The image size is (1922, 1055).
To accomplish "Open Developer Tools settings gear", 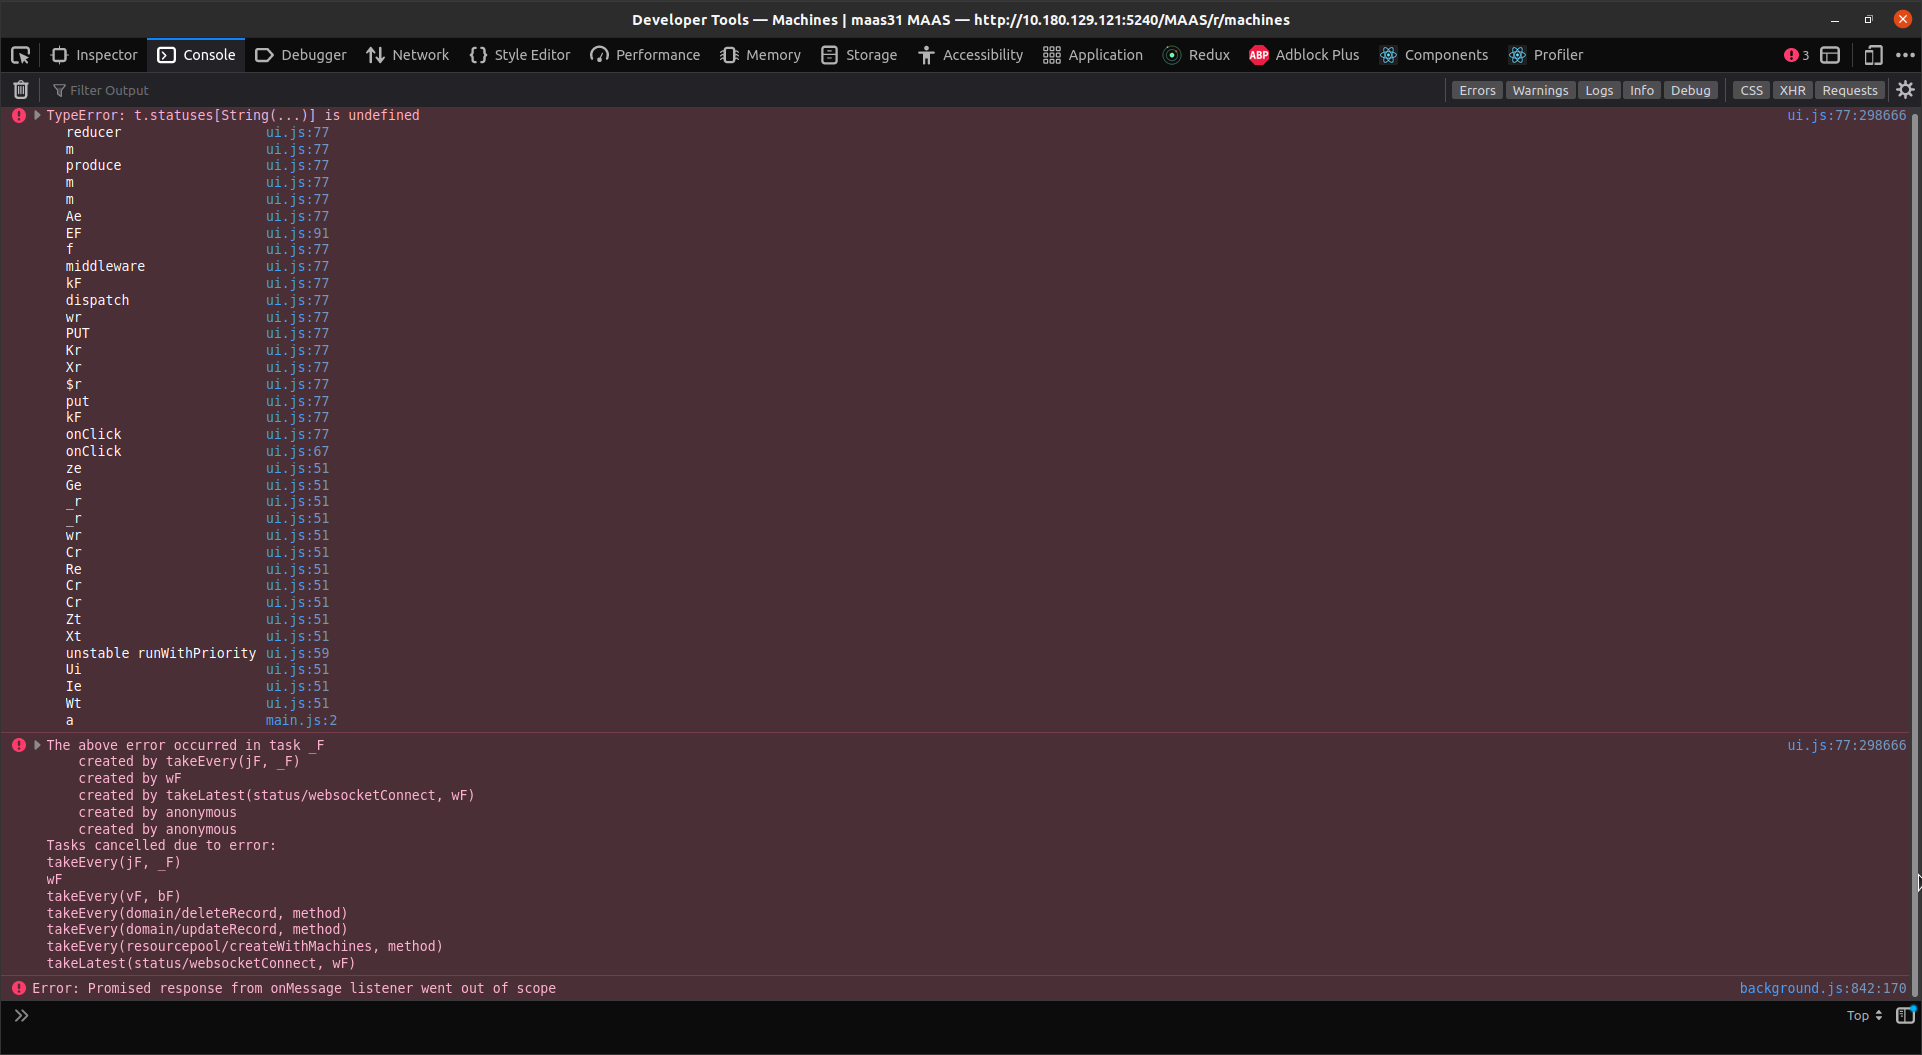I will [x=1905, y=90].
